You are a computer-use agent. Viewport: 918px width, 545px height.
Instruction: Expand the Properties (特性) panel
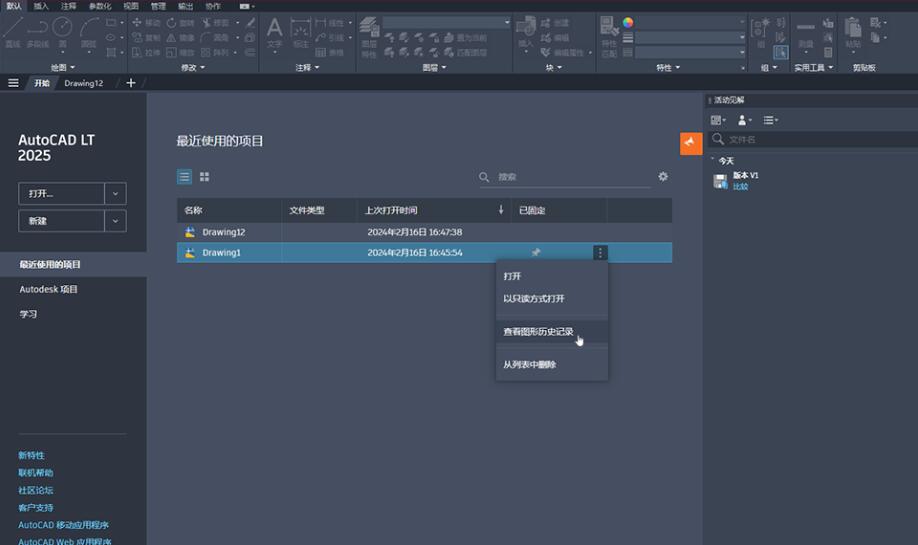click(668, 67)
